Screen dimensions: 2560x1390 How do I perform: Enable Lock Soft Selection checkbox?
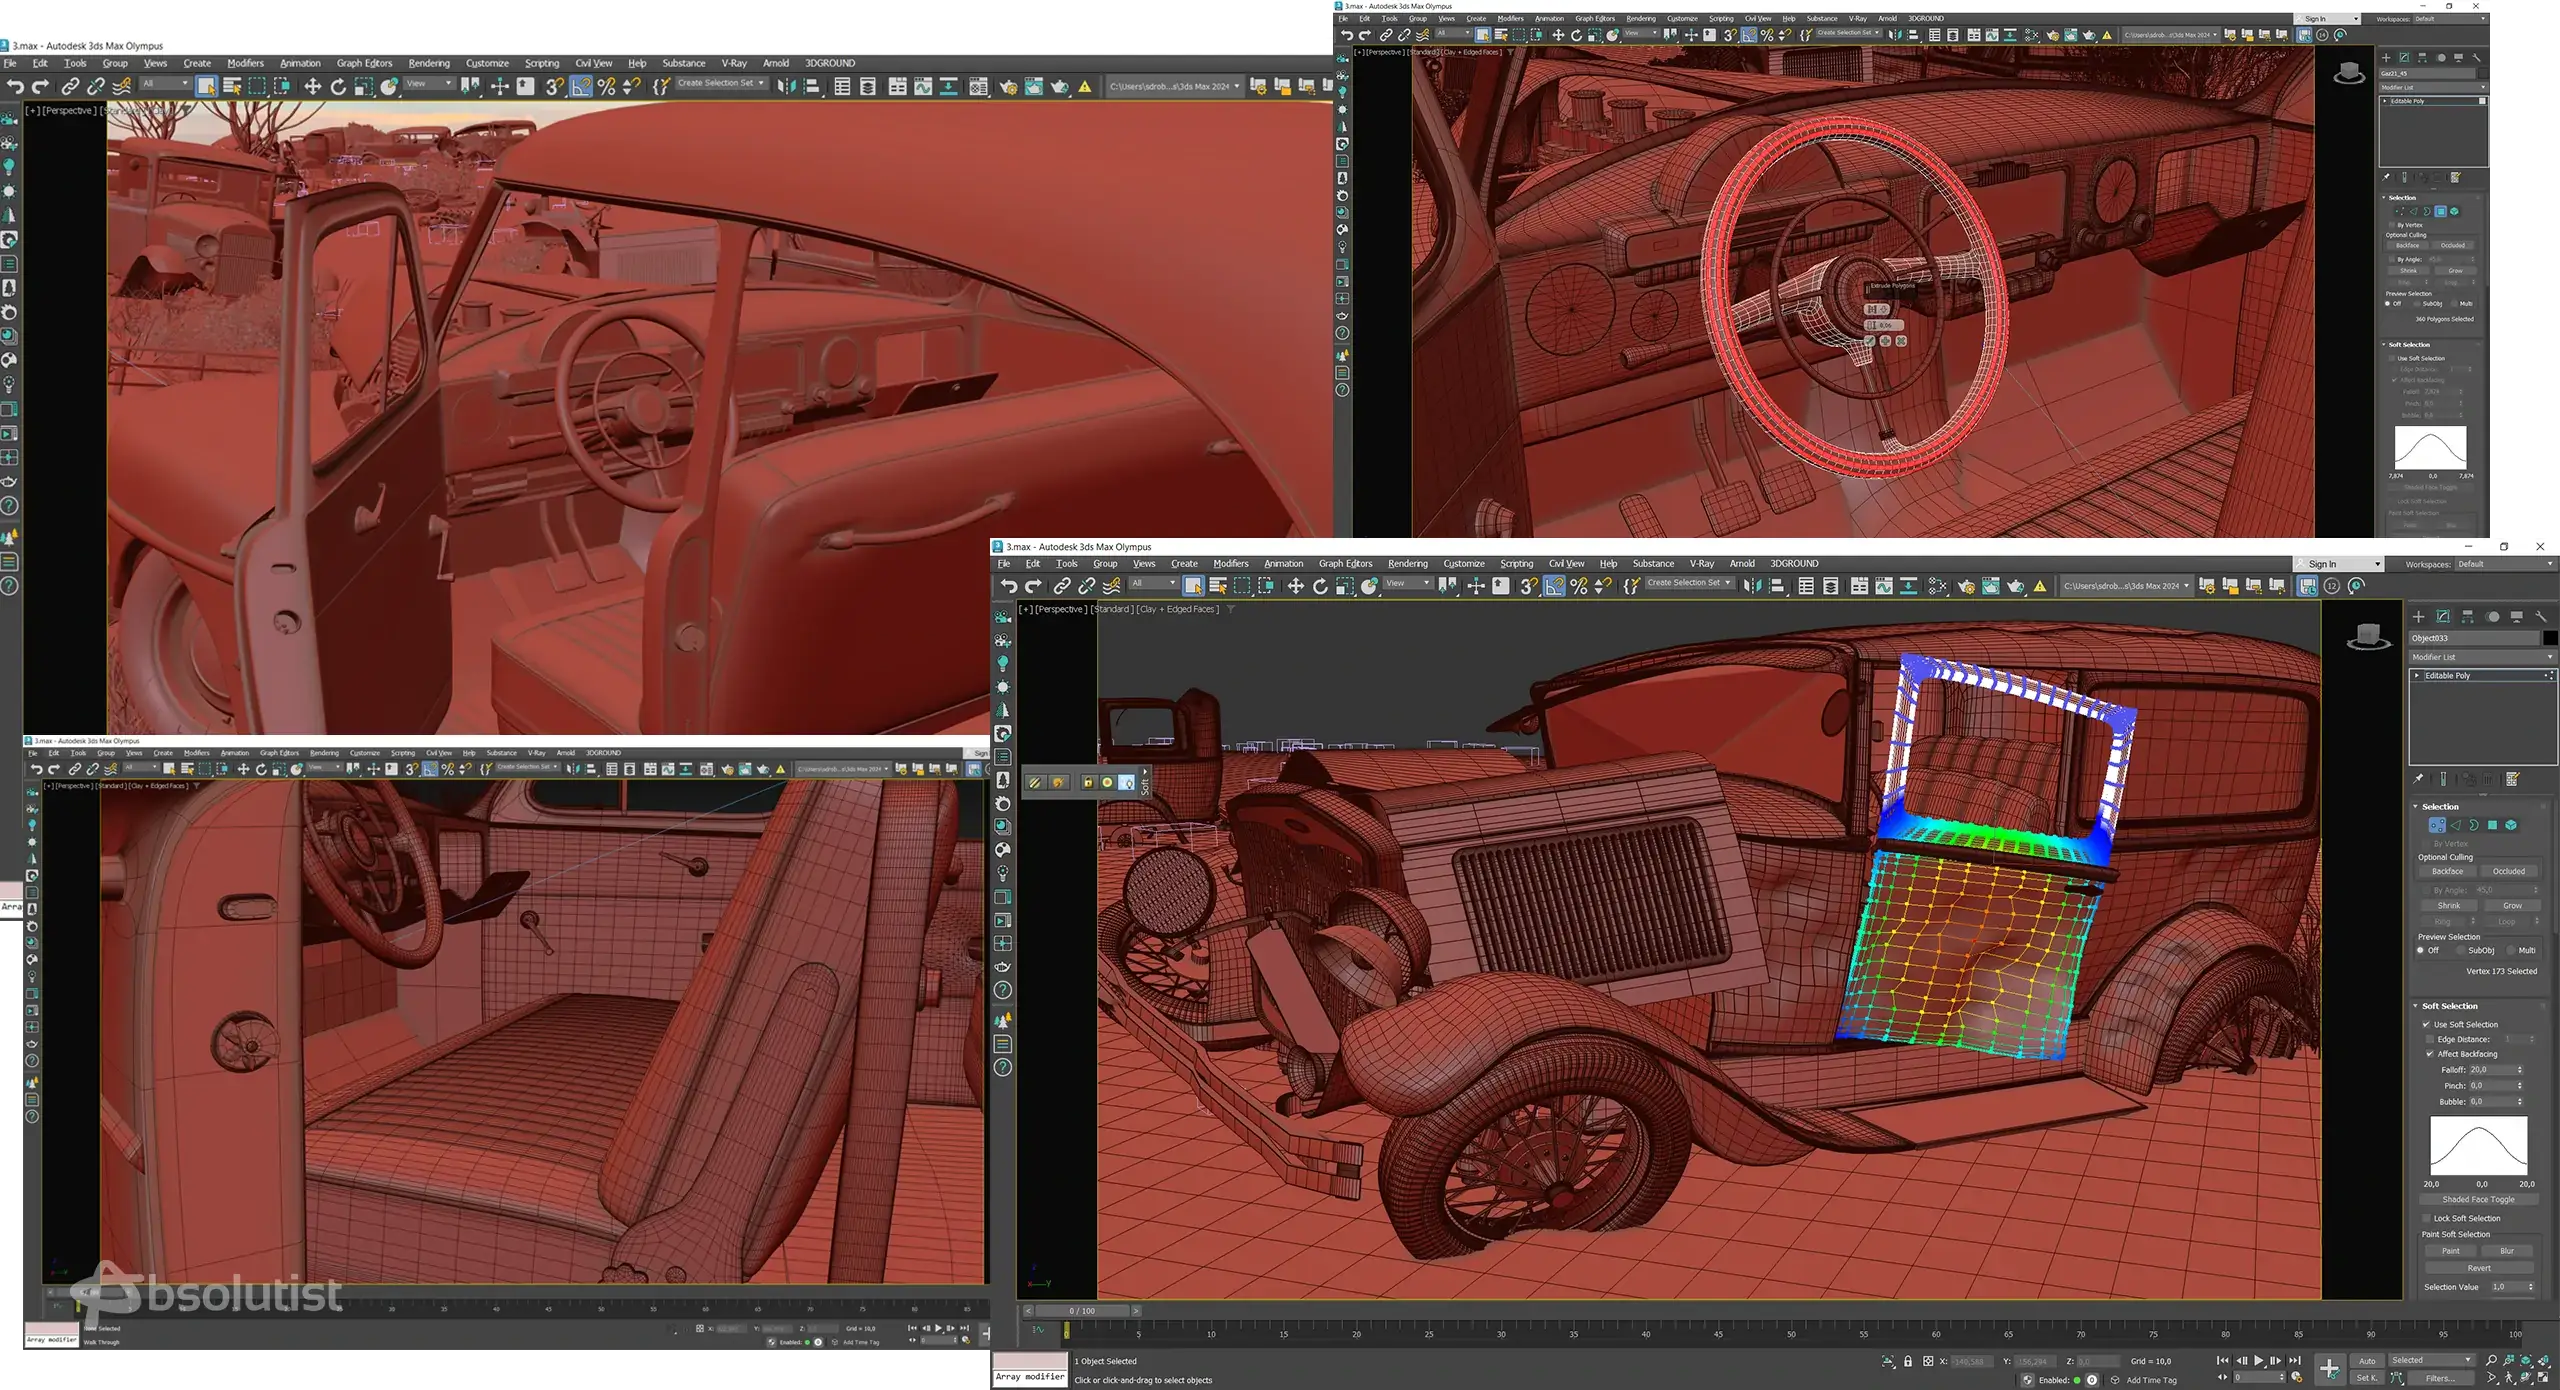pyautogui.click(x=2426, y=1218)
